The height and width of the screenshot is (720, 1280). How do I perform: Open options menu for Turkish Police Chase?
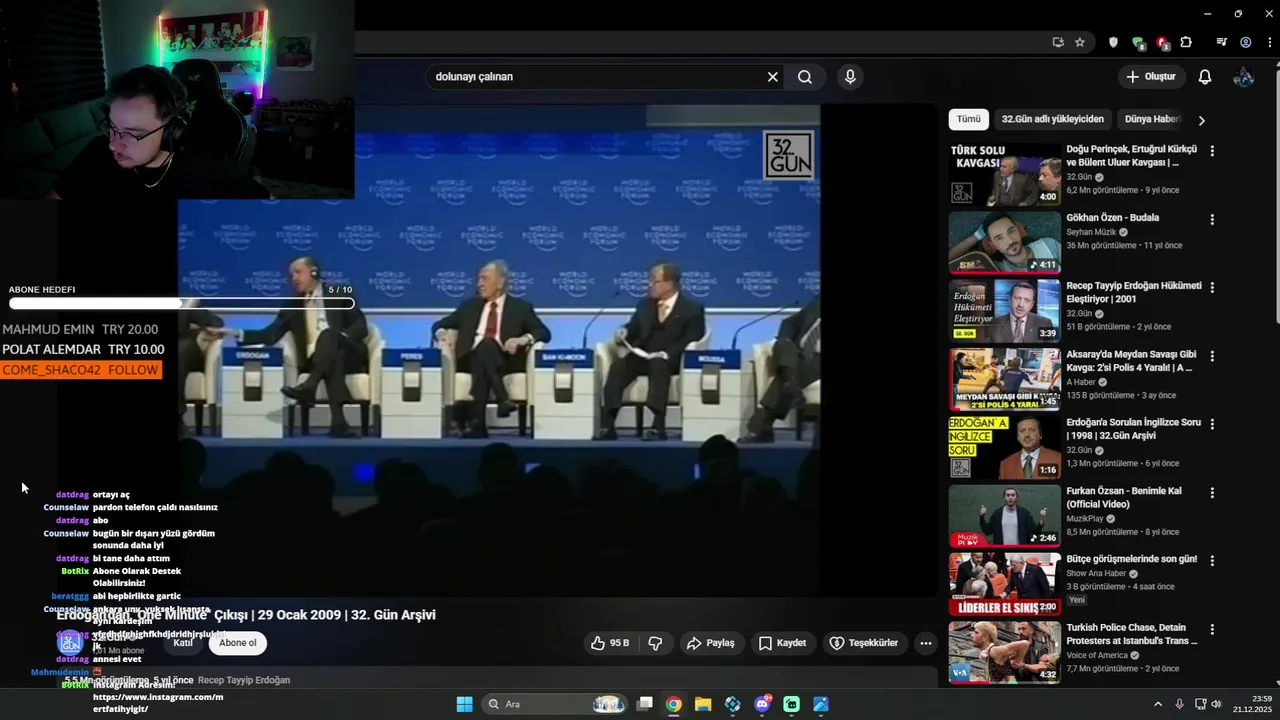tap(1212, 629)
